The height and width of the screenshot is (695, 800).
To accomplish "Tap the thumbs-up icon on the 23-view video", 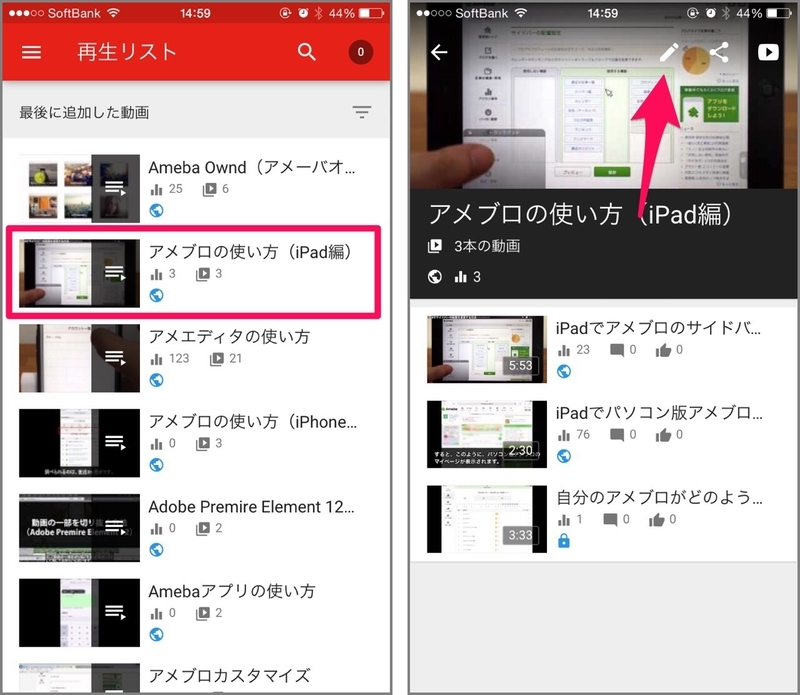I will 663,350.
